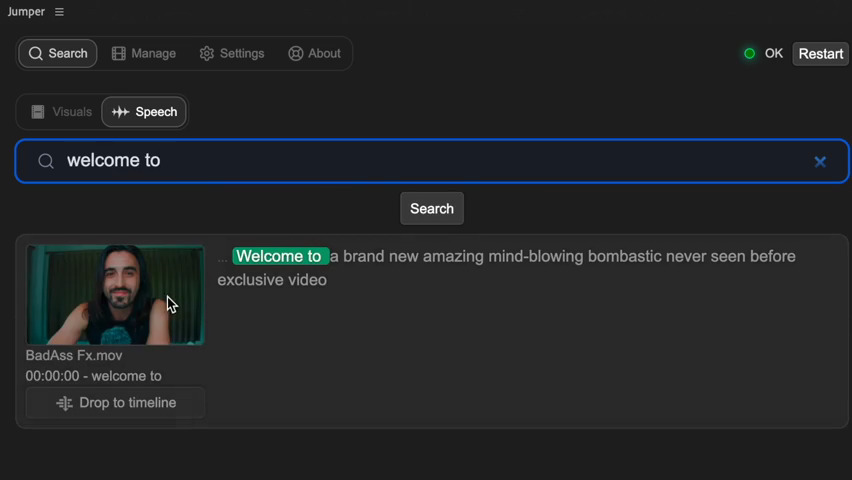852x480 pixels.
Task: Click the Jumper panel title
Action: tap(26, 12)
